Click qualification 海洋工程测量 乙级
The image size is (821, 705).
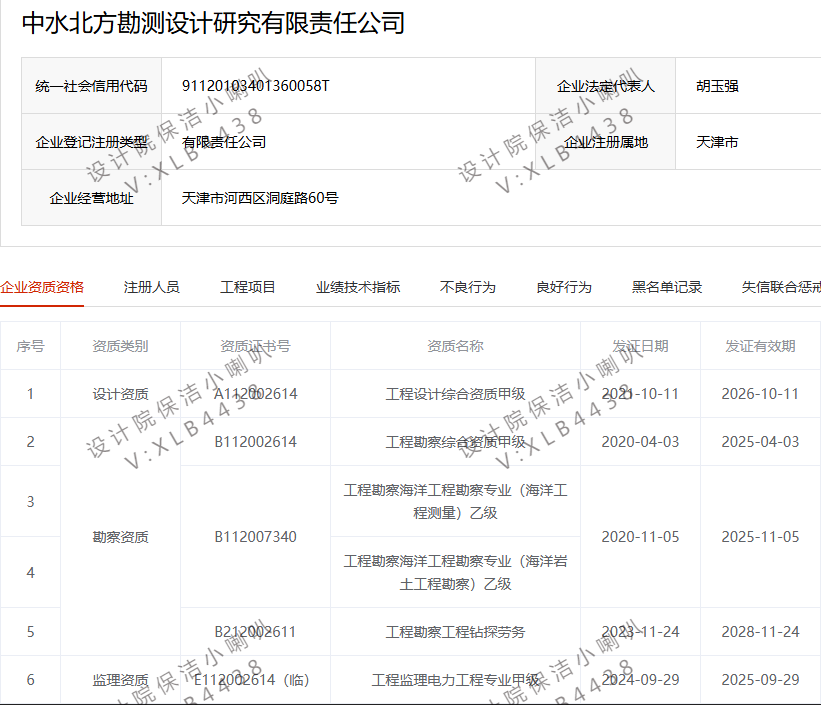[x=456, y=501]
